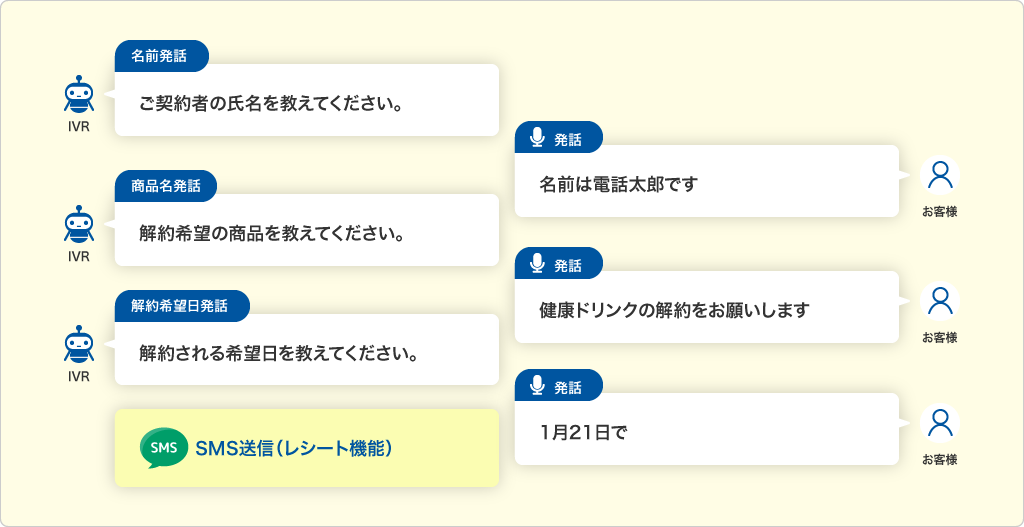Click the microphone icon above 名前は電話太郎です

[x=537, y=138]
